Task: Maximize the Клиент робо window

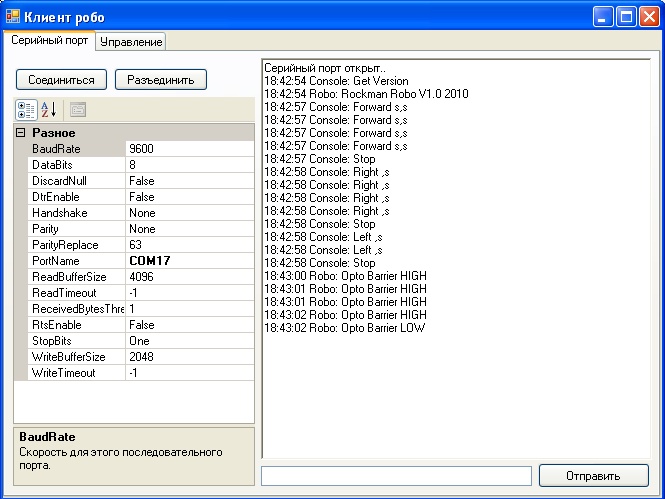Action: (626, 17)
